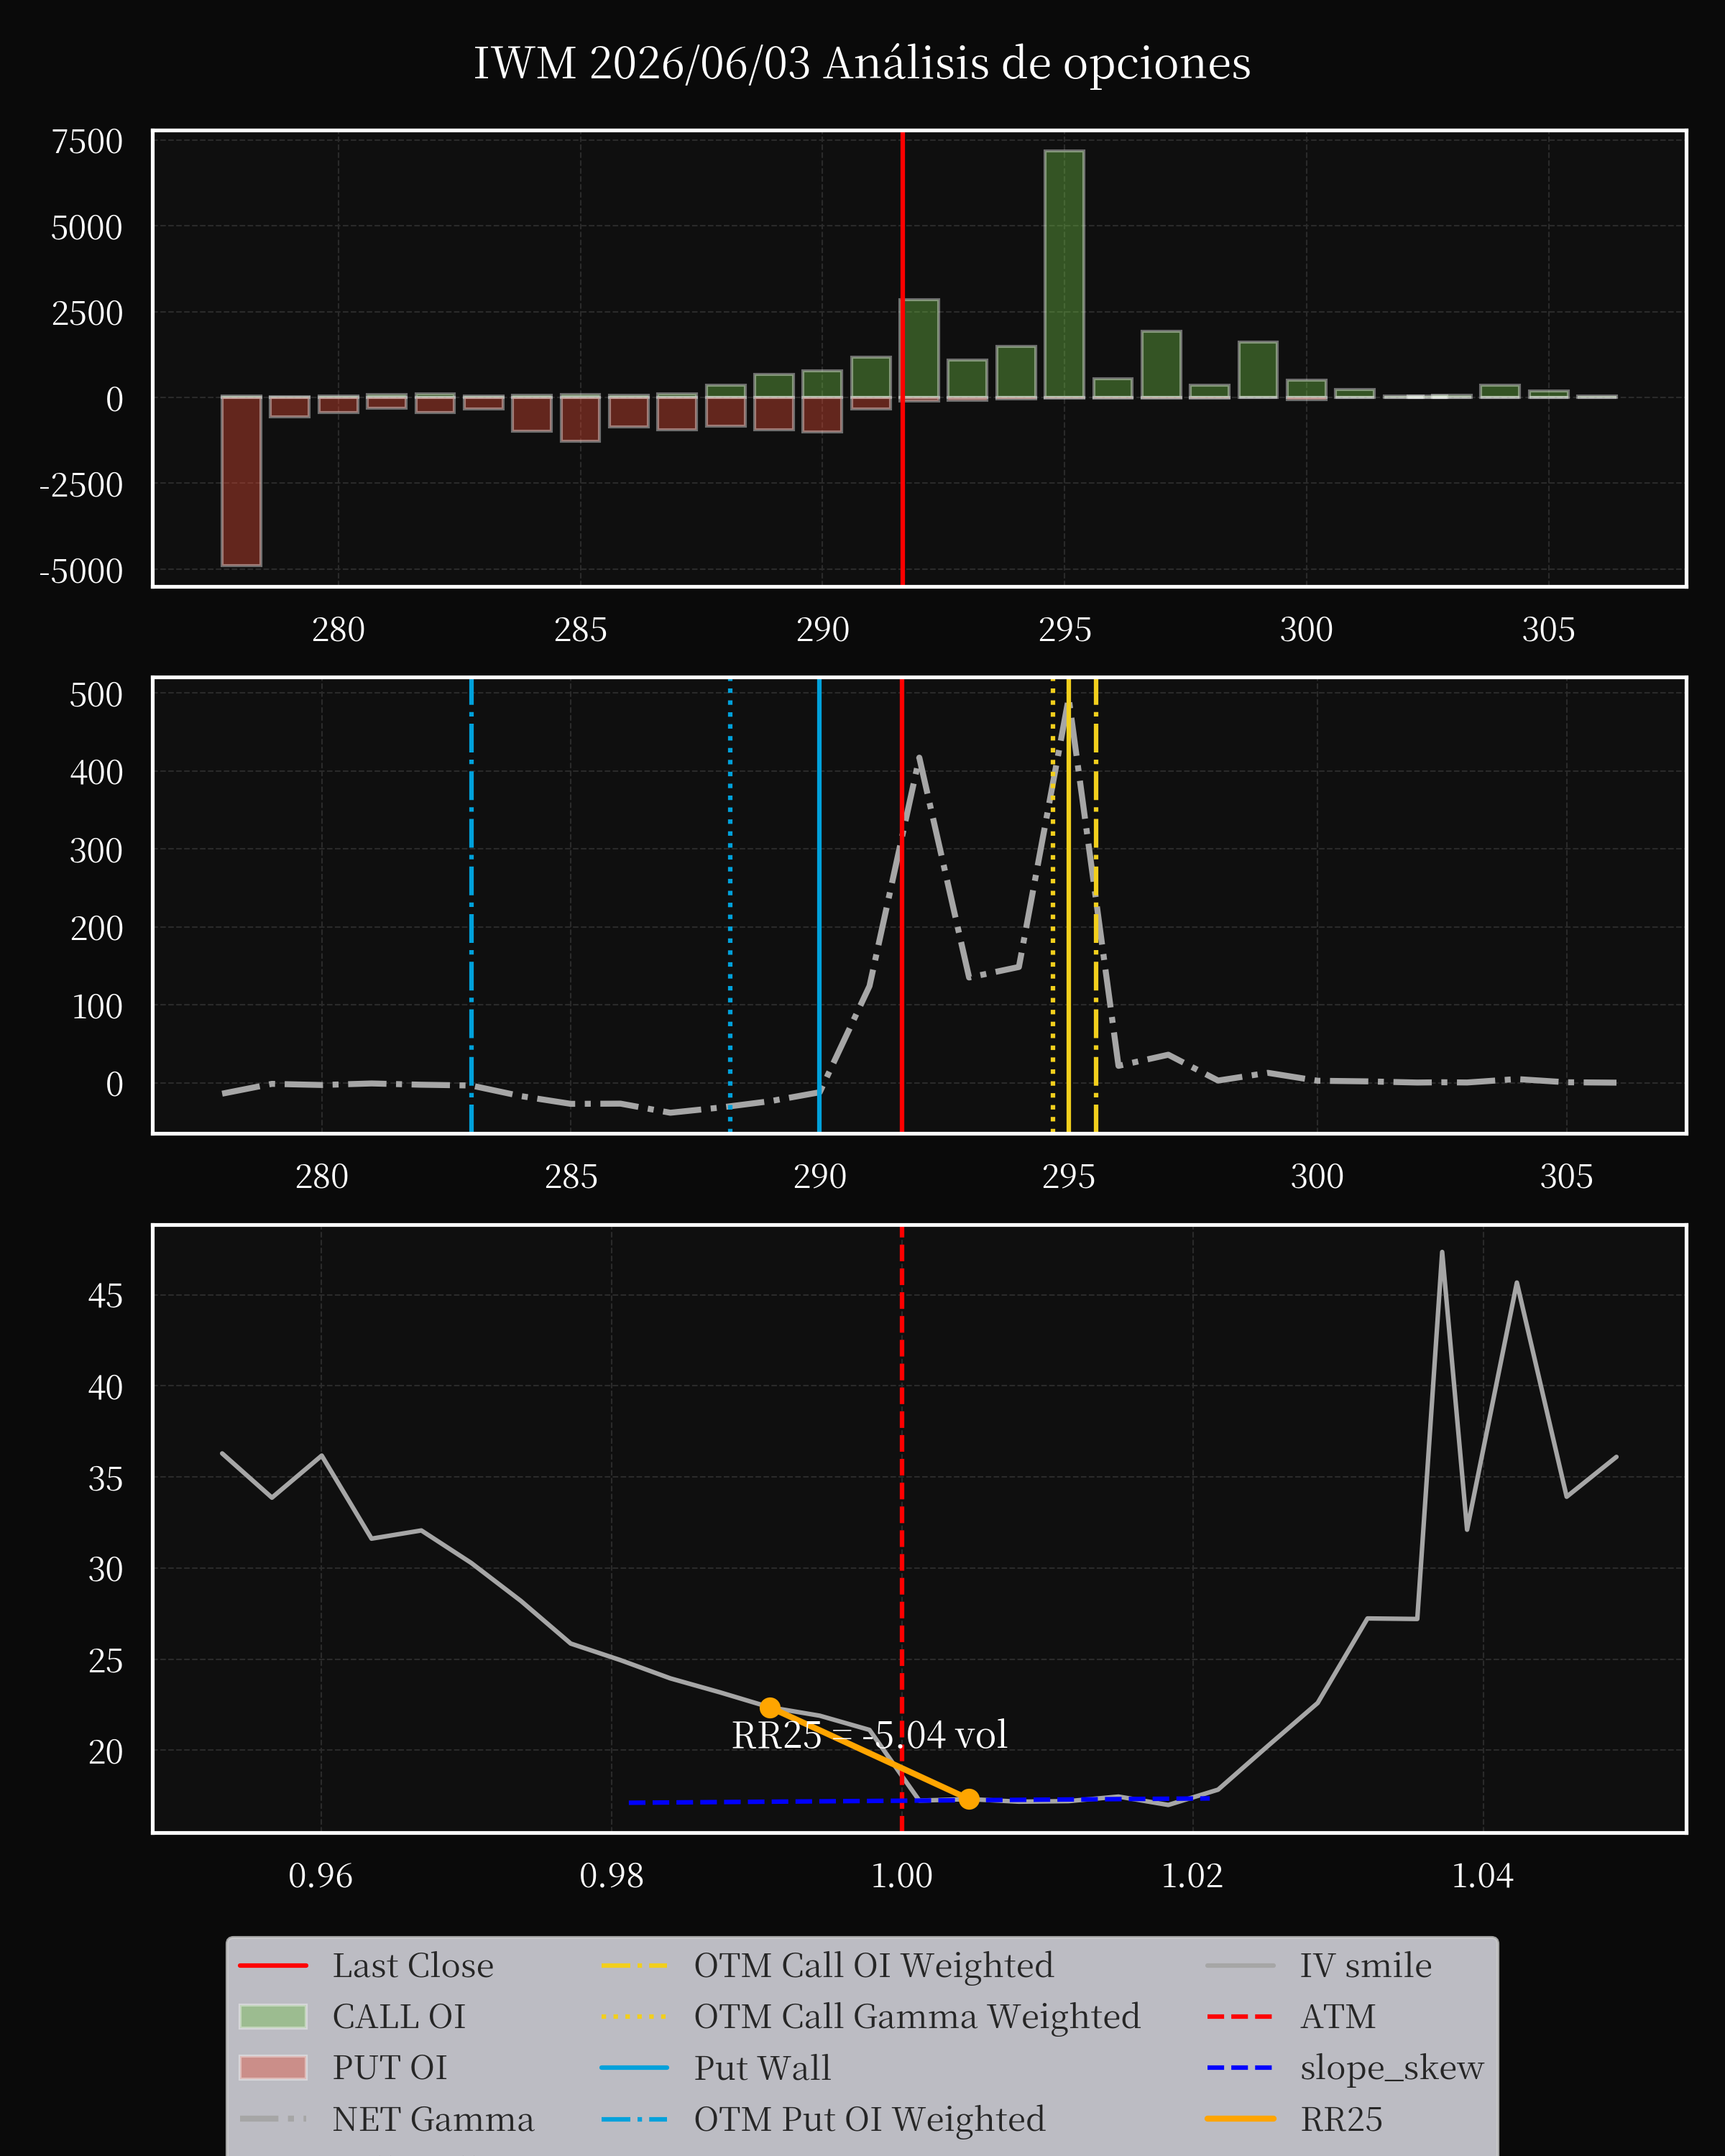Click the net gamma peak near 292

[x=919, y=758]
